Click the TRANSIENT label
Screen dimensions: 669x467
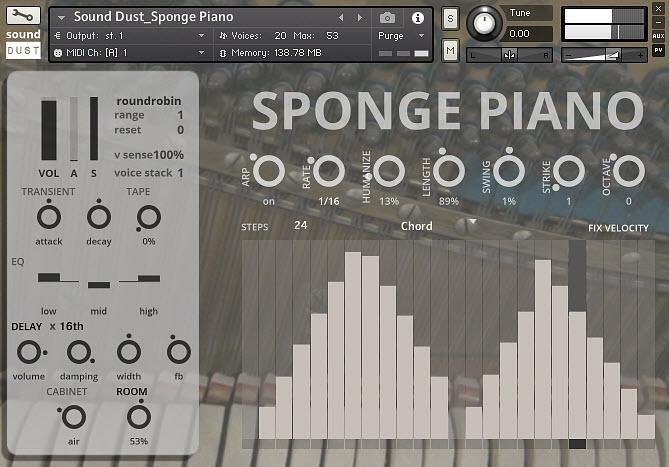click(48, 191)
